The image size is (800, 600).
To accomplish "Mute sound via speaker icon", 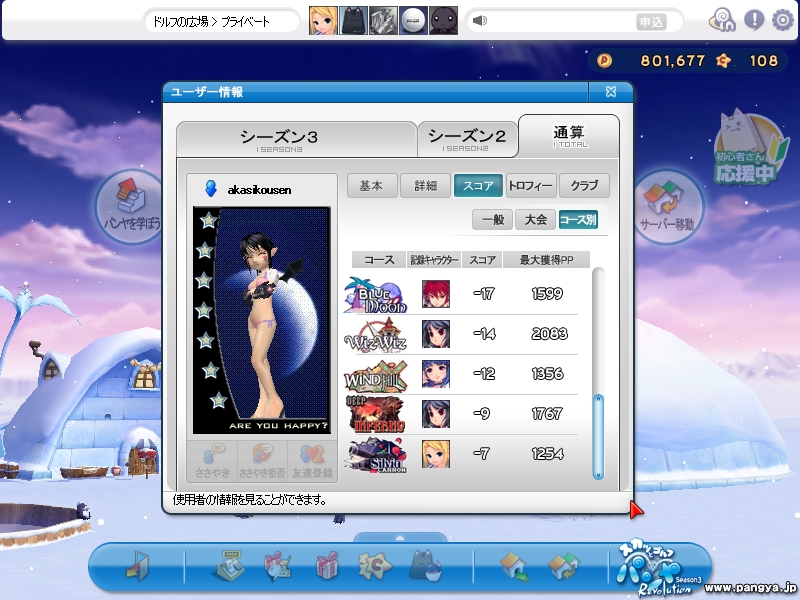I will [480, 20].
